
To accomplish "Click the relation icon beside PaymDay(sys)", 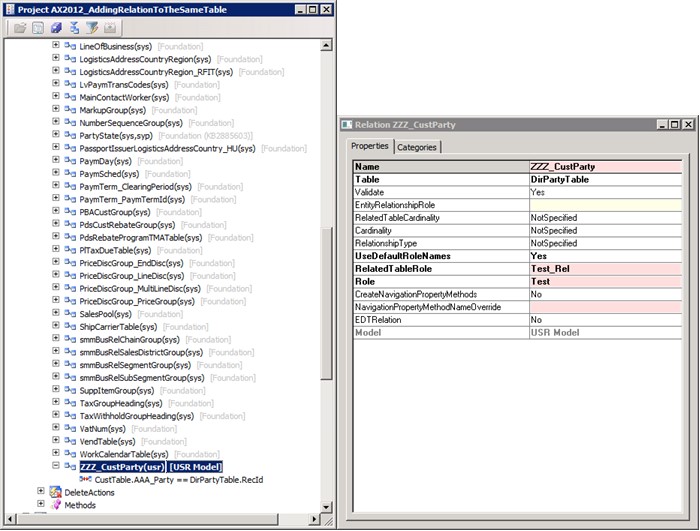I will (70, 161).
